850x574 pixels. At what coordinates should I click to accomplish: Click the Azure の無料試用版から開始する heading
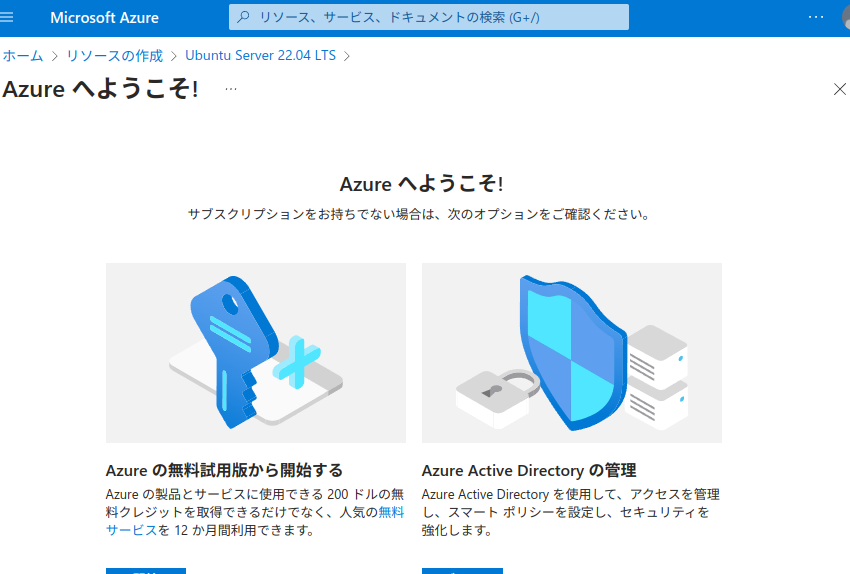tap(224, 470)
